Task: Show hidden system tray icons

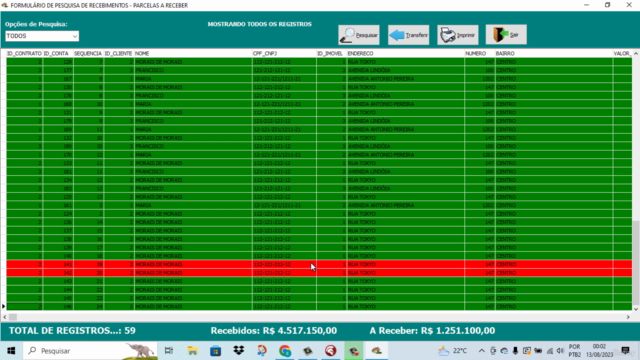Action: (482, 351)
